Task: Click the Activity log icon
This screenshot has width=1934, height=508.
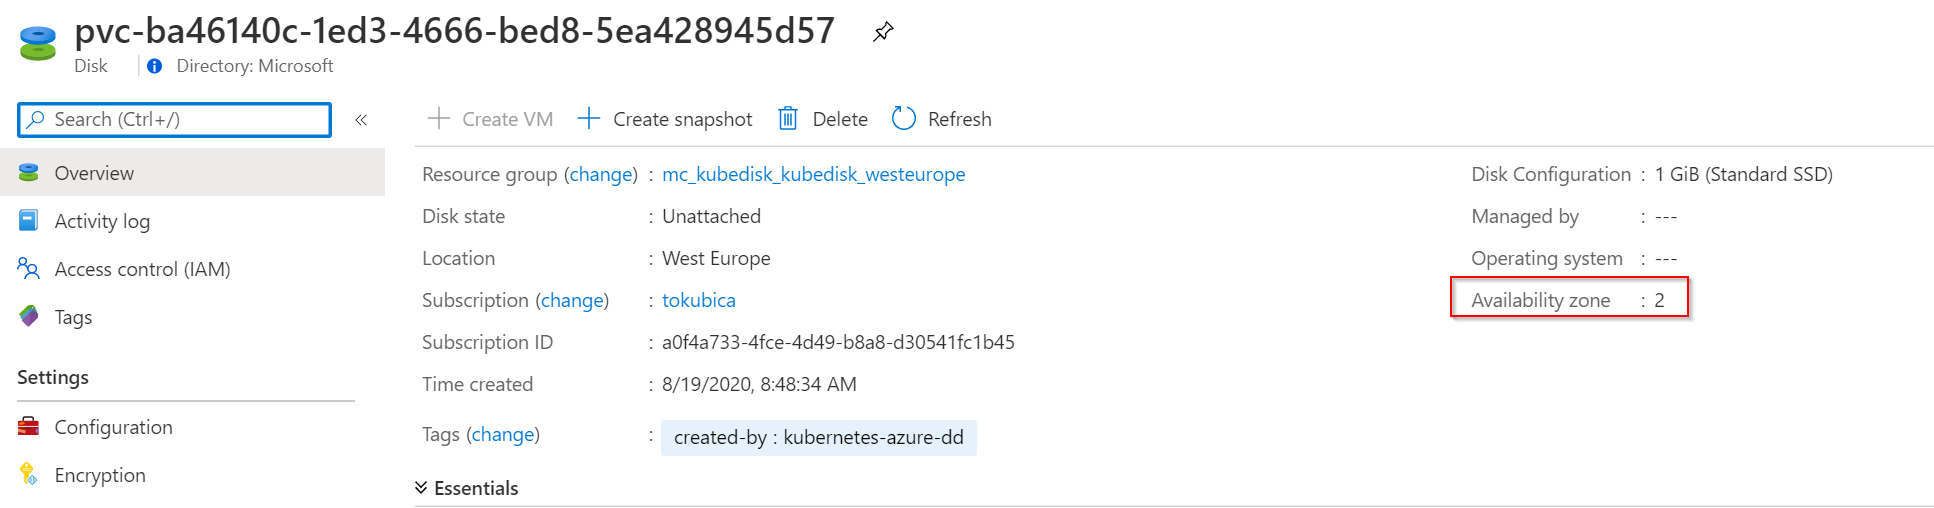Action: coord(29,221)
